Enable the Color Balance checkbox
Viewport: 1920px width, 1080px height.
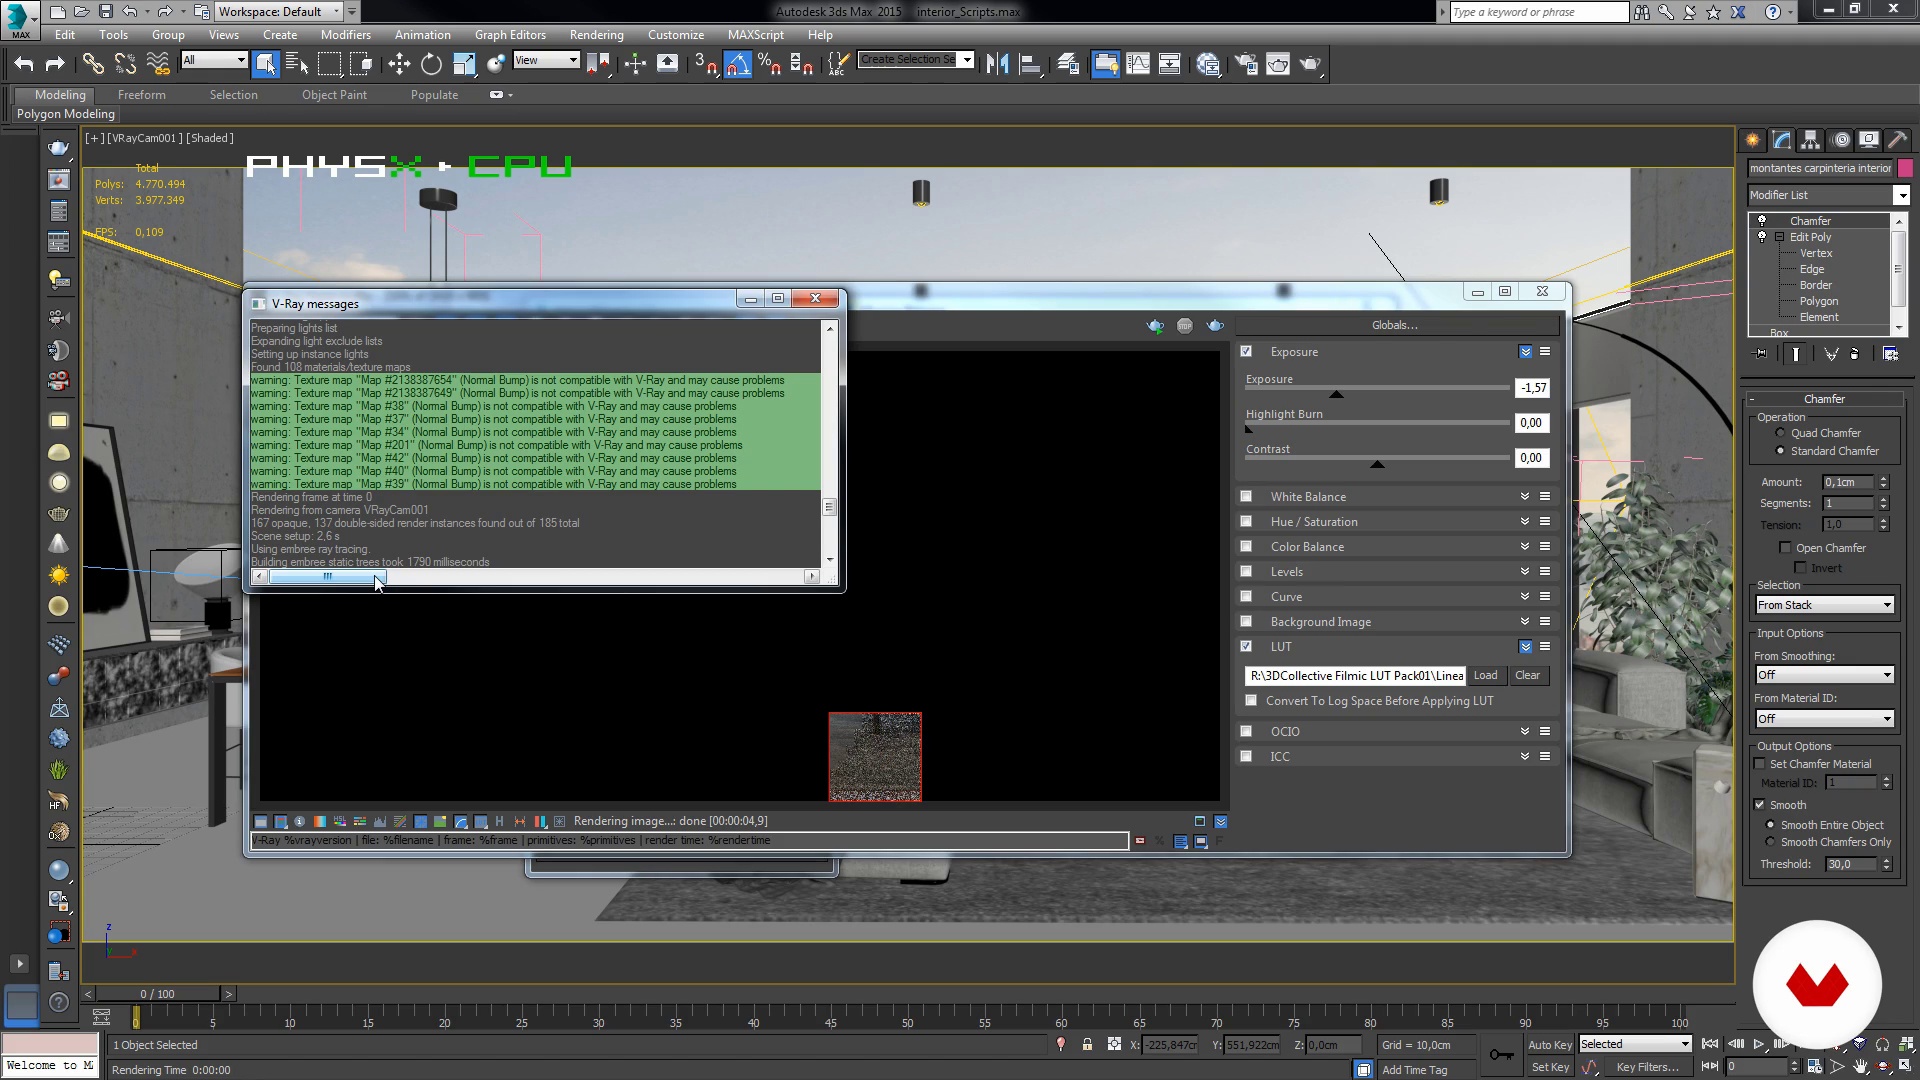(1246, 546)
